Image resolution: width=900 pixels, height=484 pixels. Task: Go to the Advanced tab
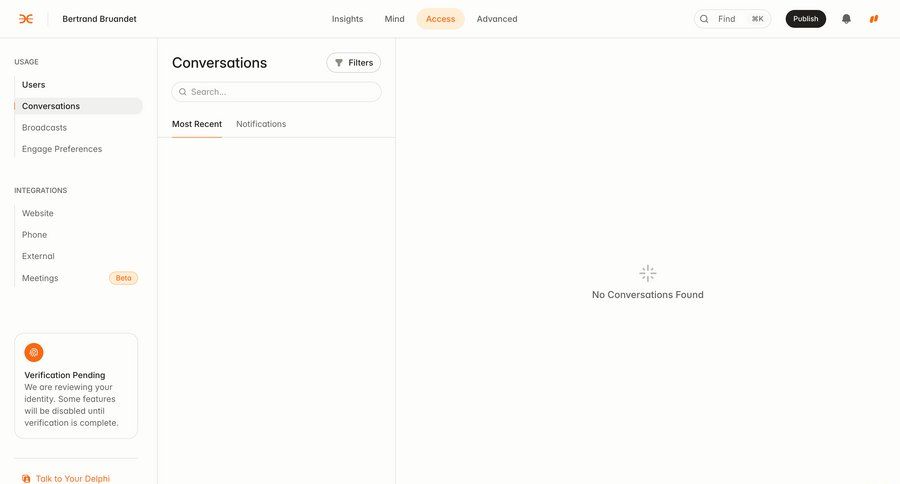point(497,19)
